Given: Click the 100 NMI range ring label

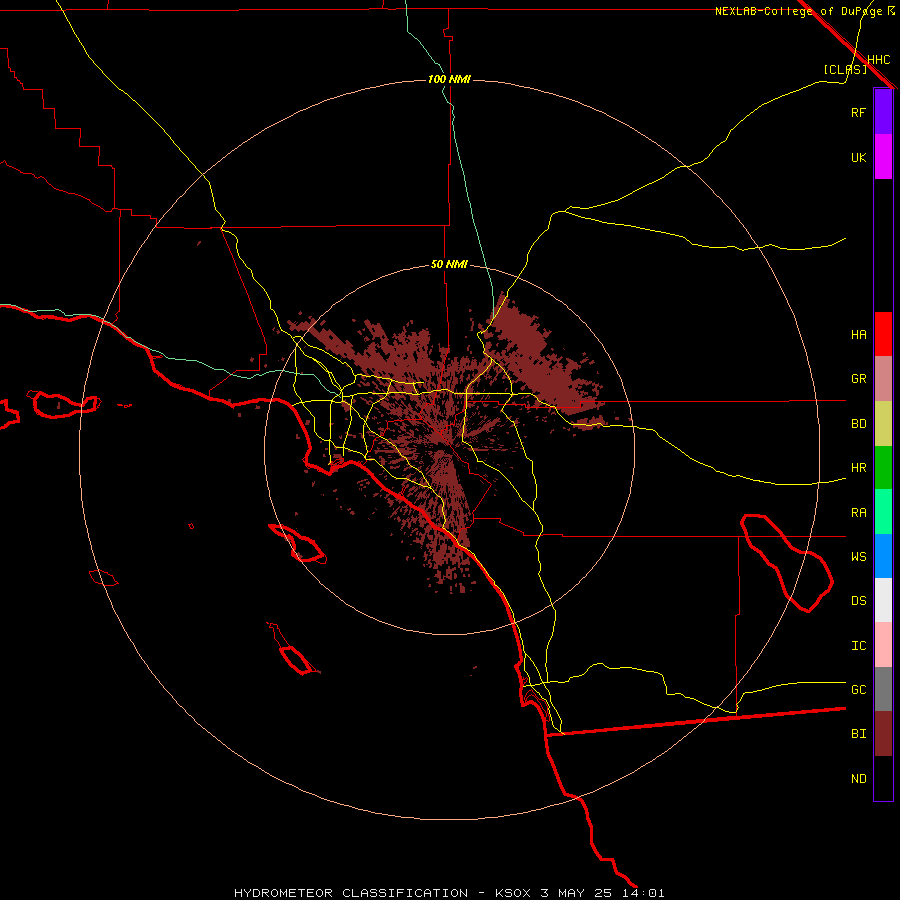Looking at the screenshot, I should click(x=449, y=79).
